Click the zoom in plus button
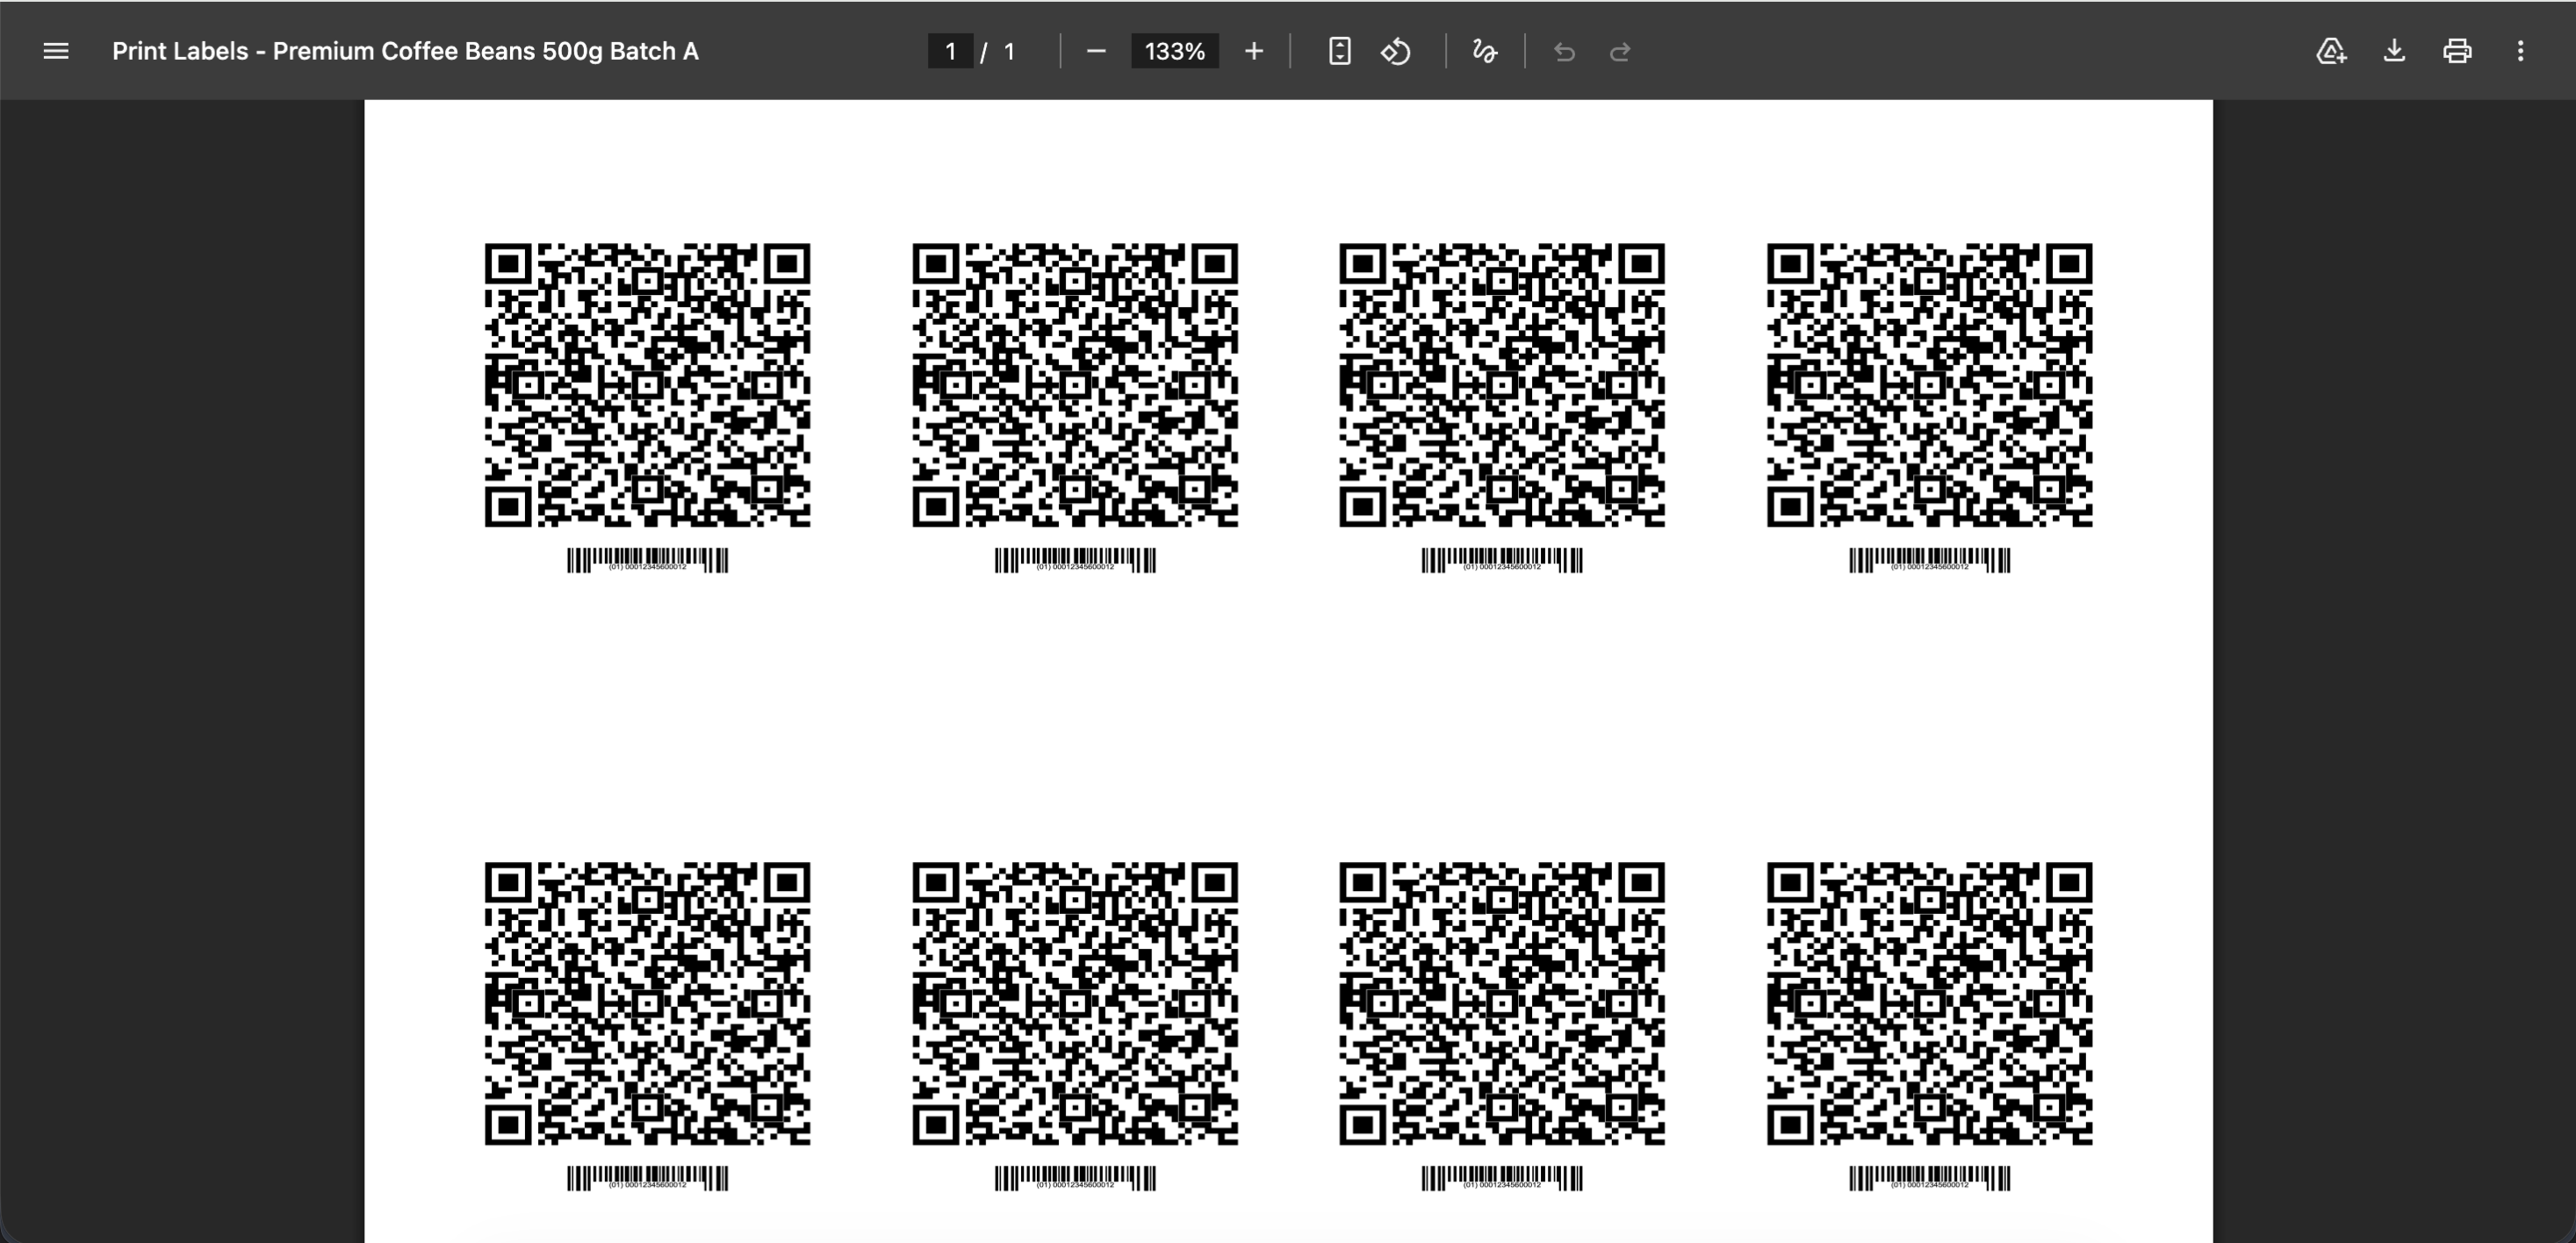The height and width of the screenshot is (1243, 2576). click(1253, 51)
